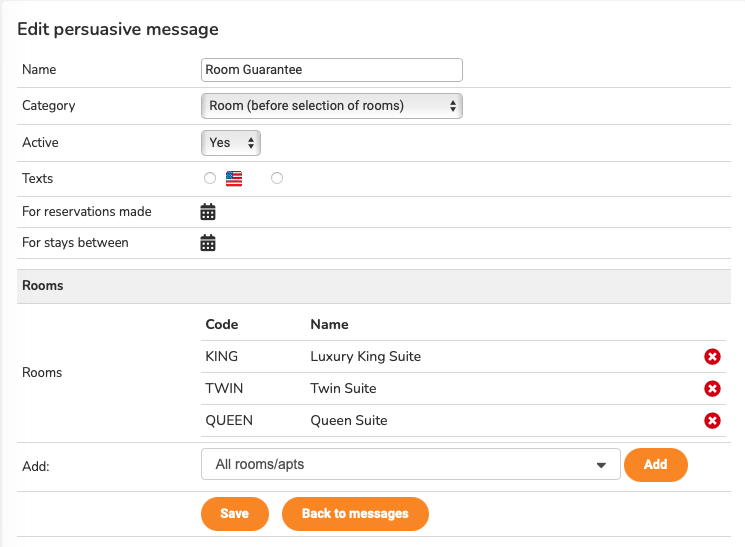Image resolution: width=745 pixels, height=547 pixels.
Task: Select the radio button beside US flag
Action: (209, 178)
